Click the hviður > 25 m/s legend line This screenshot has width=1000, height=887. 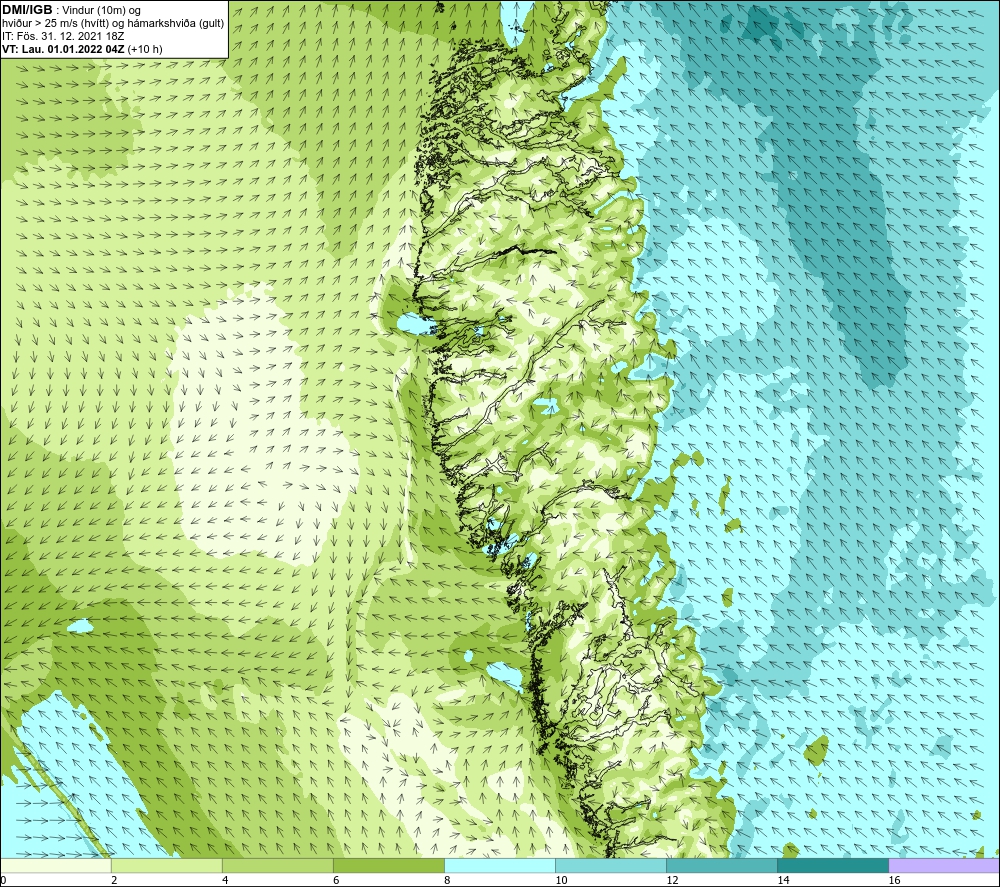(113, 24)
